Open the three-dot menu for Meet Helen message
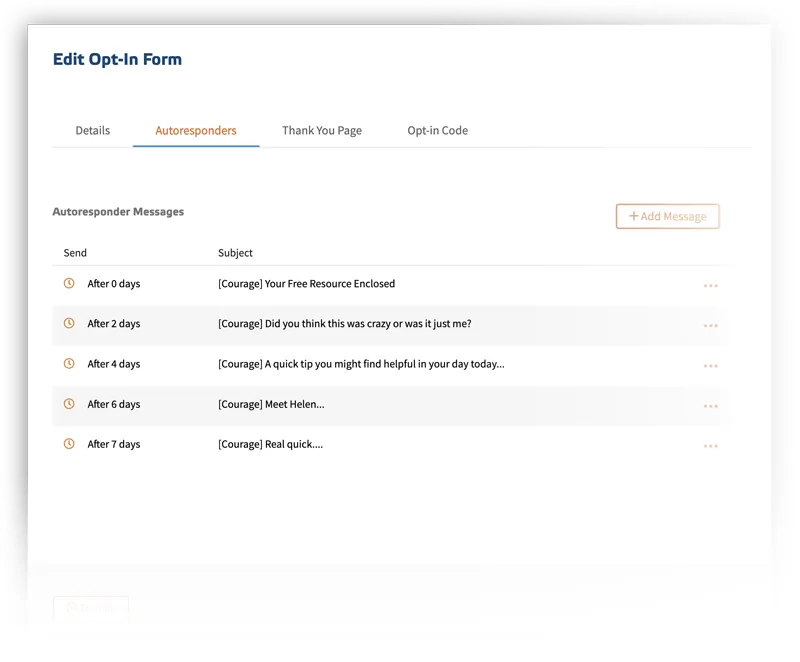Image resolution: width=800 pixels, height=662 pixels. [710, 406]
